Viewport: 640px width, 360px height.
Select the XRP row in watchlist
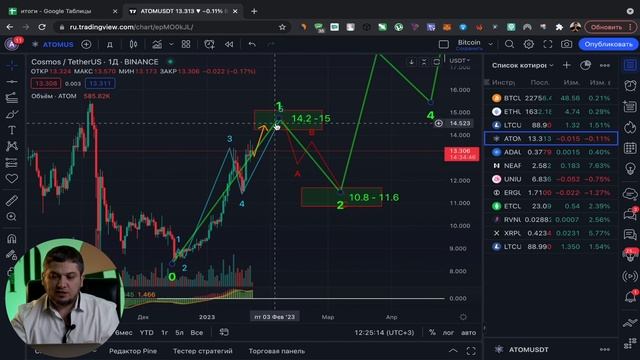(551, 233)
